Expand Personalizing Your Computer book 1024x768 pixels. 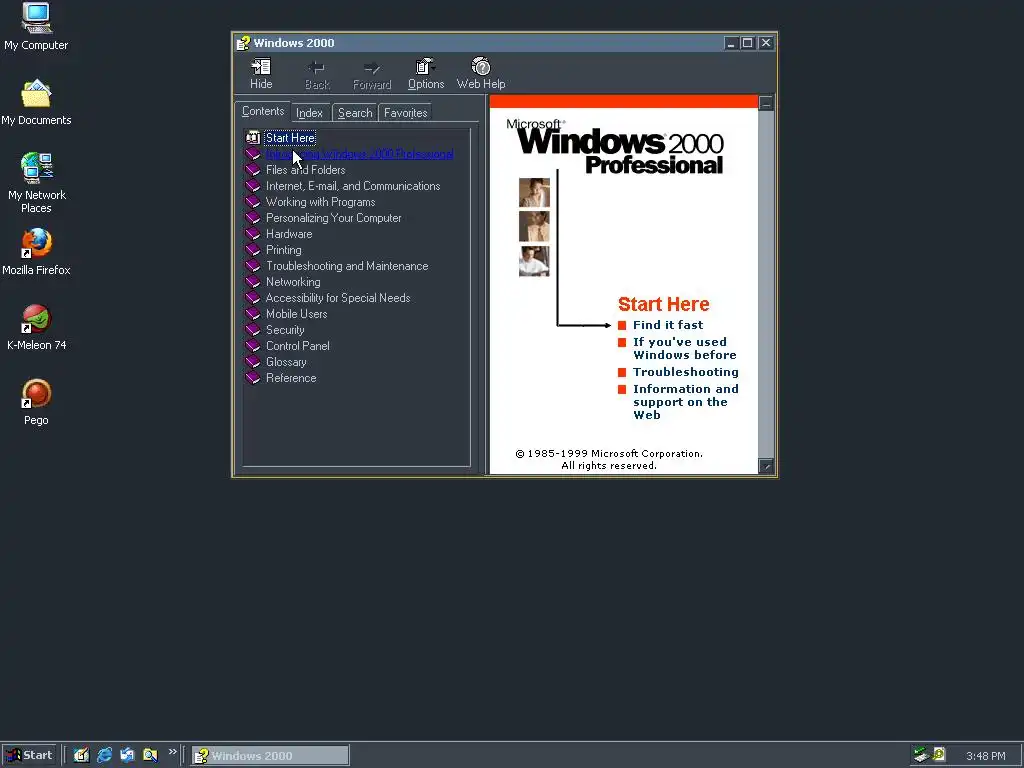pos(333,218)
